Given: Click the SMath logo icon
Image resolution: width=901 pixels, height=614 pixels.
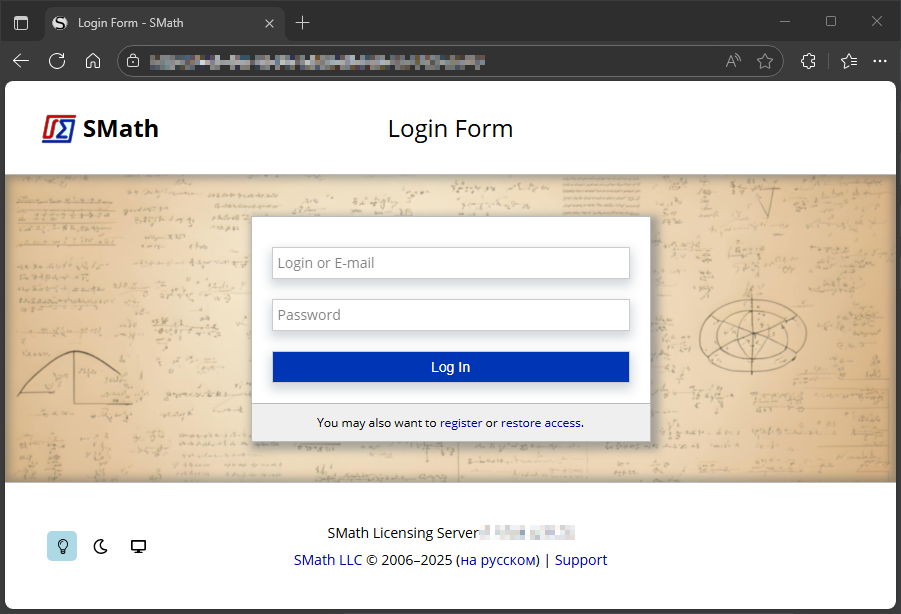Looking at the screenshot, I should (x=59, y=129).
